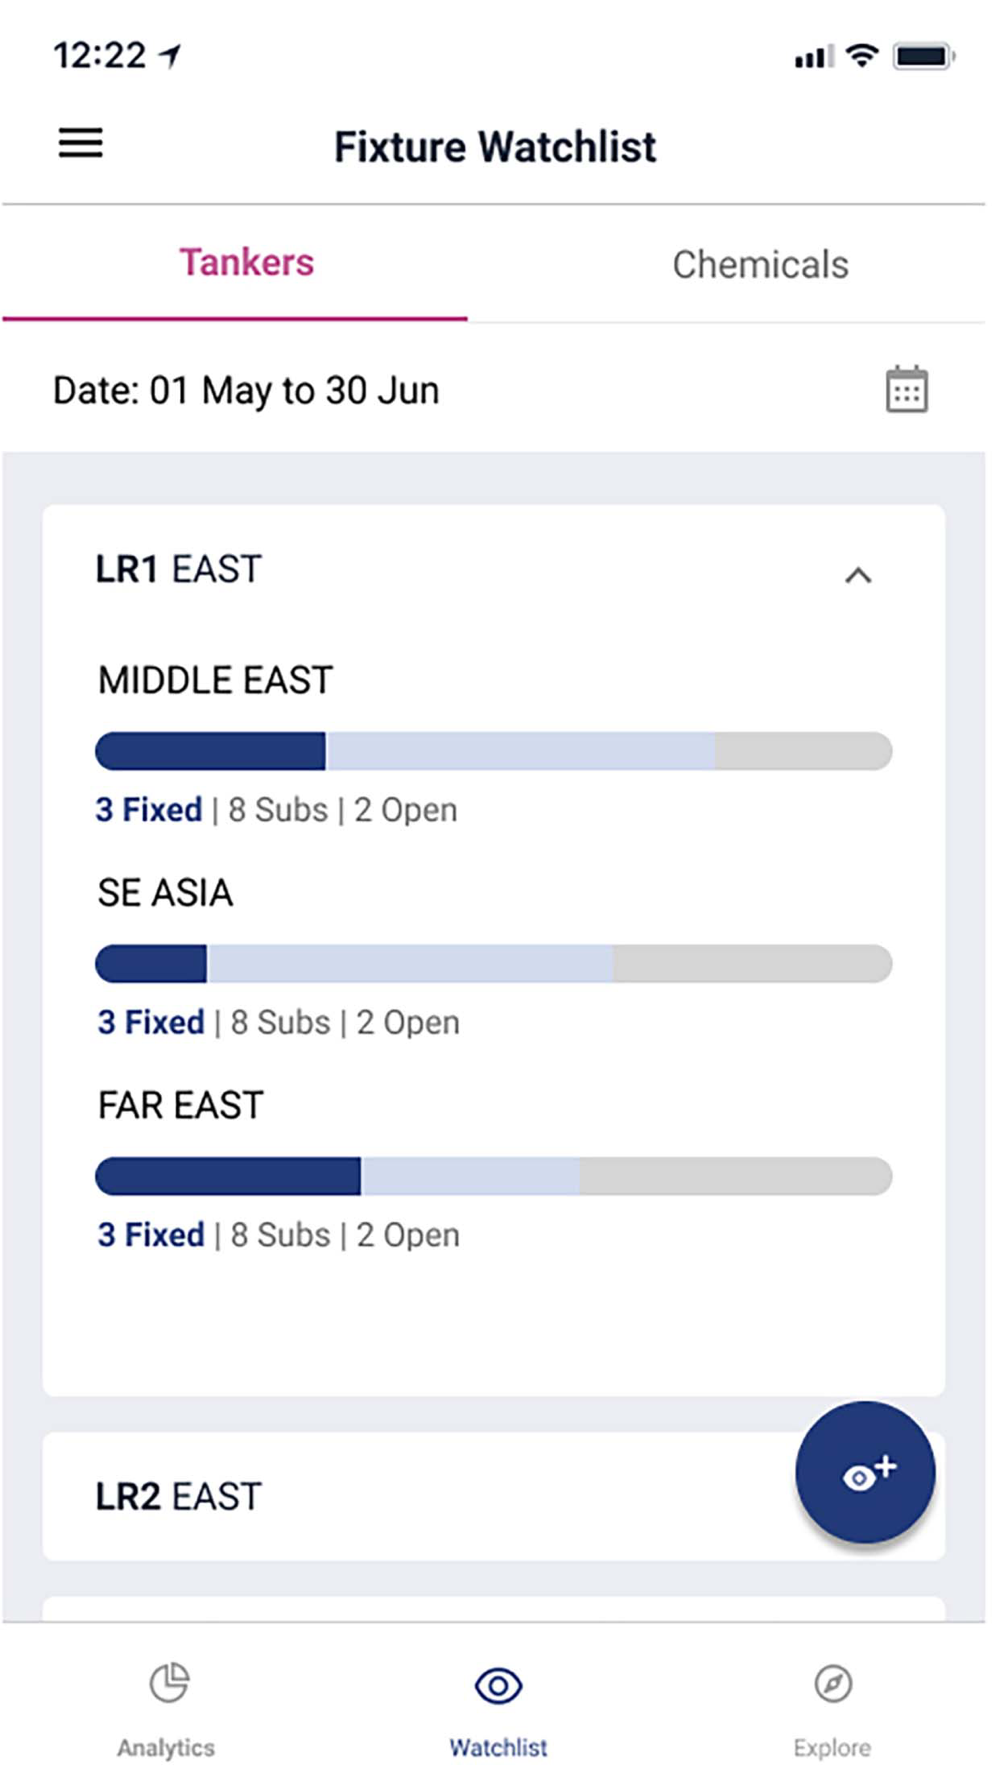Tap the Fixture Watchlist page title
Image resolution: width=1000 pixels, height=1778 pixels.
click(495, 147)
